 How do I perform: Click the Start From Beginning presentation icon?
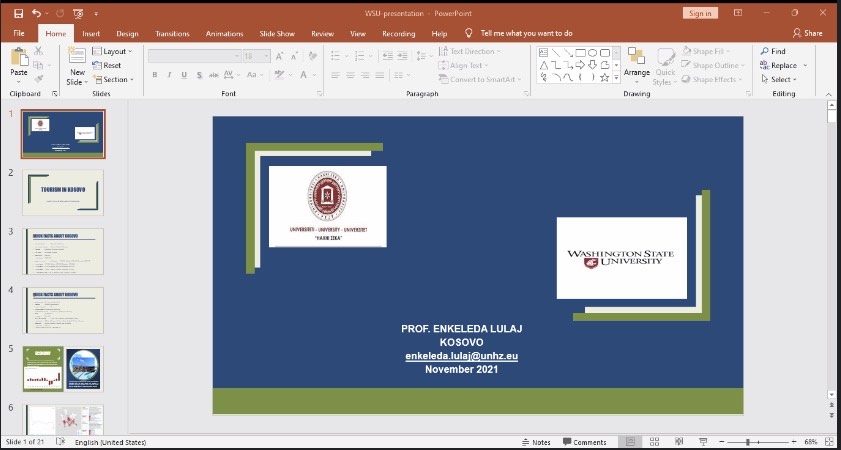coord(78,13)
